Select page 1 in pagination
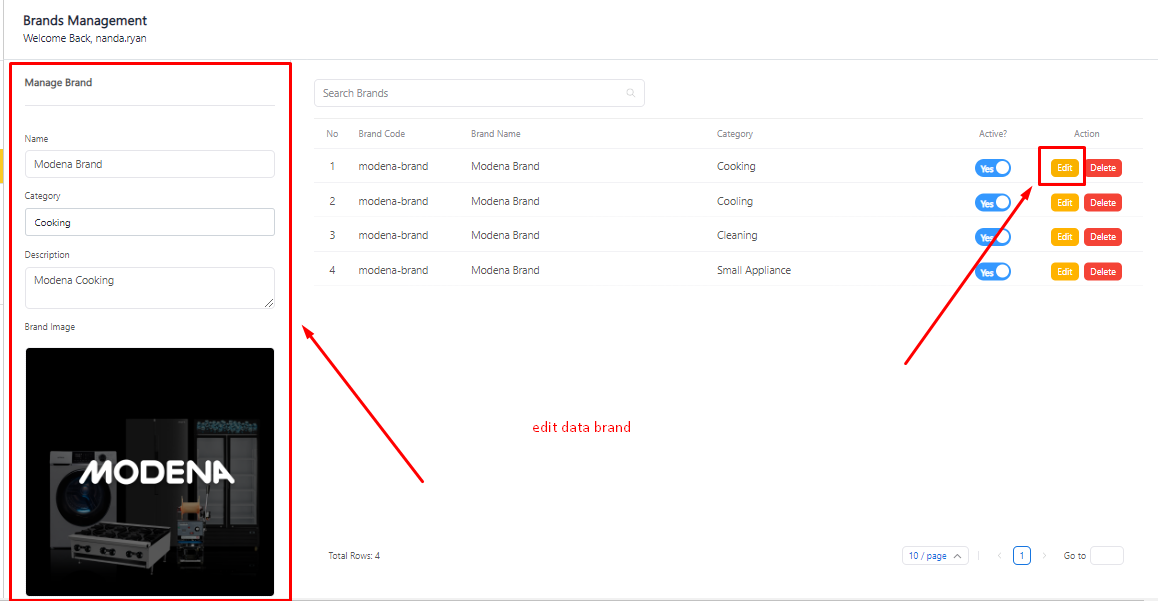The image size is (1158, 601). point(1021,556)
